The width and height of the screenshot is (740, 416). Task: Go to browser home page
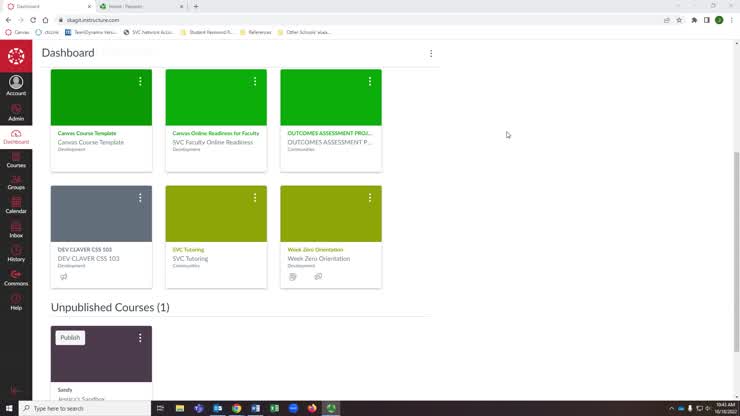(x=45, y=20)
